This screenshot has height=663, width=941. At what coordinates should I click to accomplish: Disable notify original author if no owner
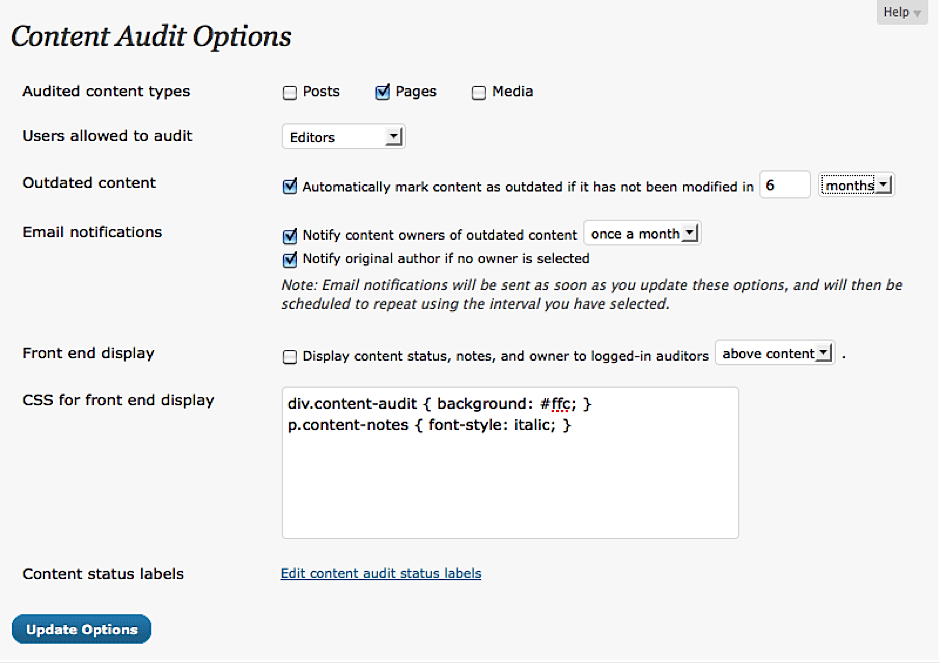[290, 258]
